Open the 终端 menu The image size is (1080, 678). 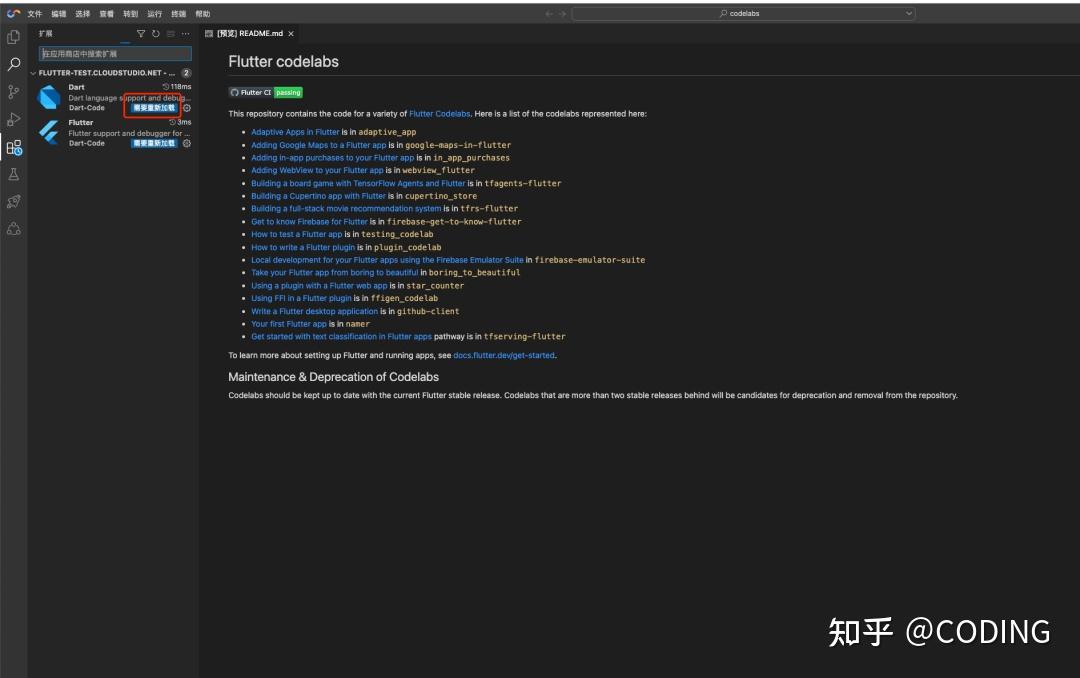point(178,14)
